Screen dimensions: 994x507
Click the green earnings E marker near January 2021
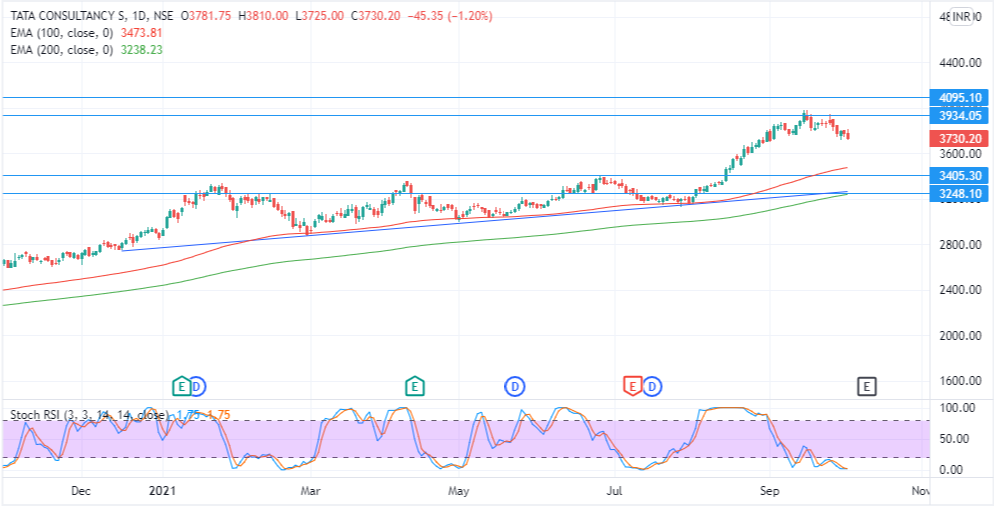point(181,385)
